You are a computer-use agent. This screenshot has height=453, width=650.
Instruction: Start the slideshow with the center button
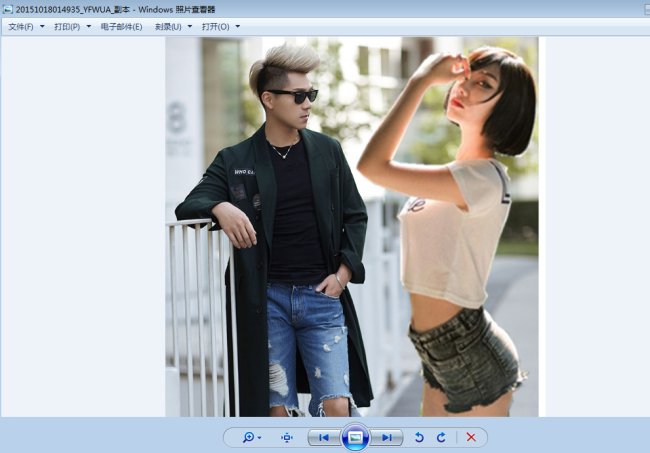pos(355,437)
